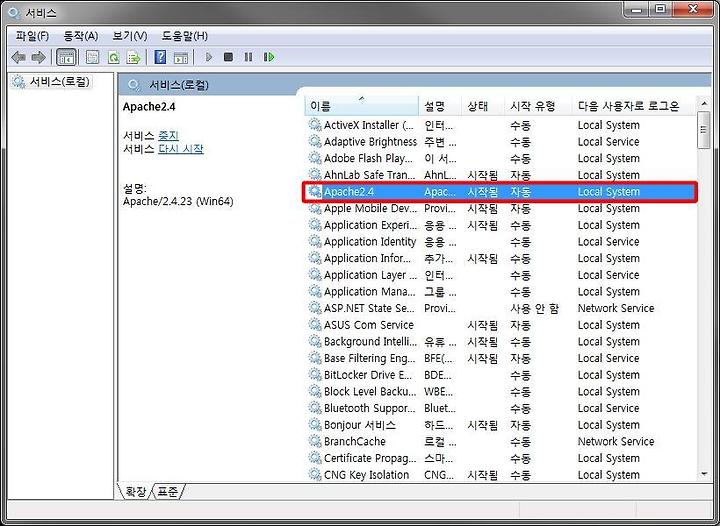Click gear icon of CNG Key Isolation row

(315, 474)
